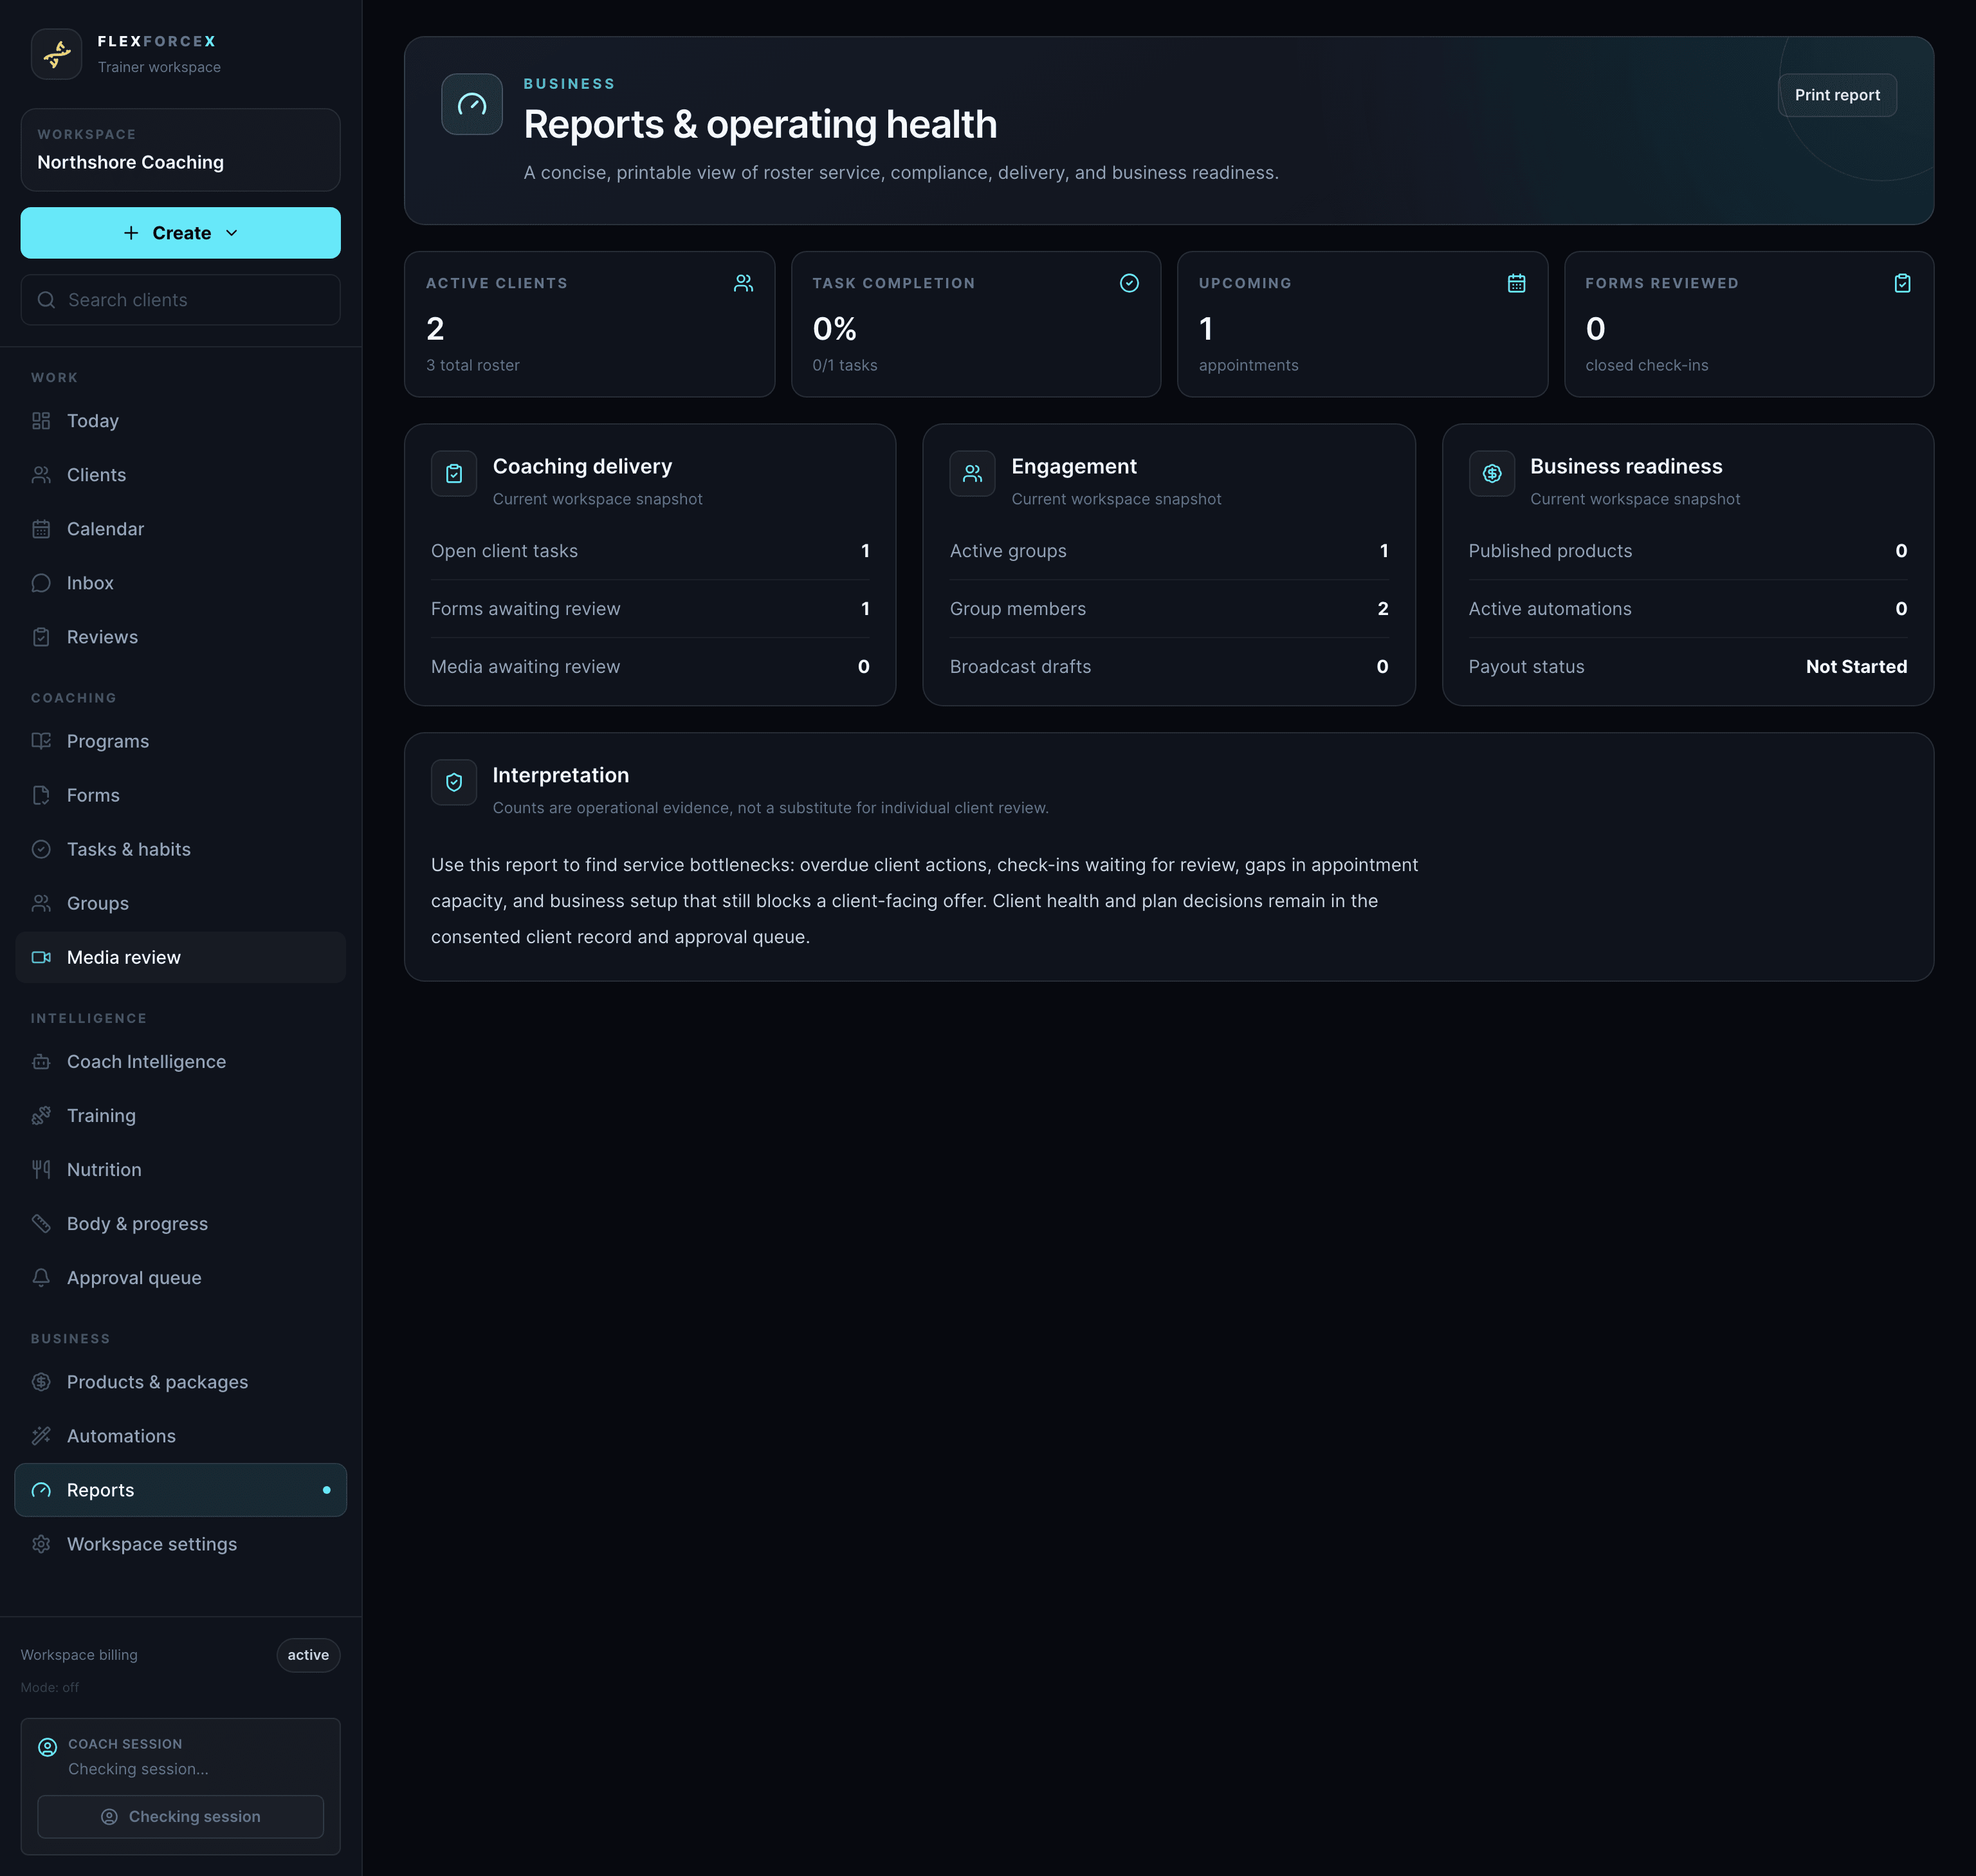1976x1876 pixels.
Task: Click the Forms Reviewed clipboard icon
Action: 1902,283
